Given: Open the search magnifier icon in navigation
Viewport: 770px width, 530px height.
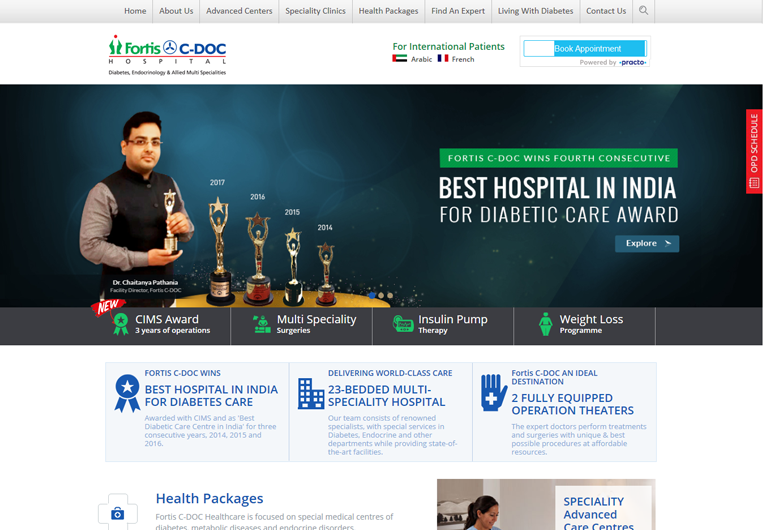Looking at the screenshot, I should [x=643, y=10].
